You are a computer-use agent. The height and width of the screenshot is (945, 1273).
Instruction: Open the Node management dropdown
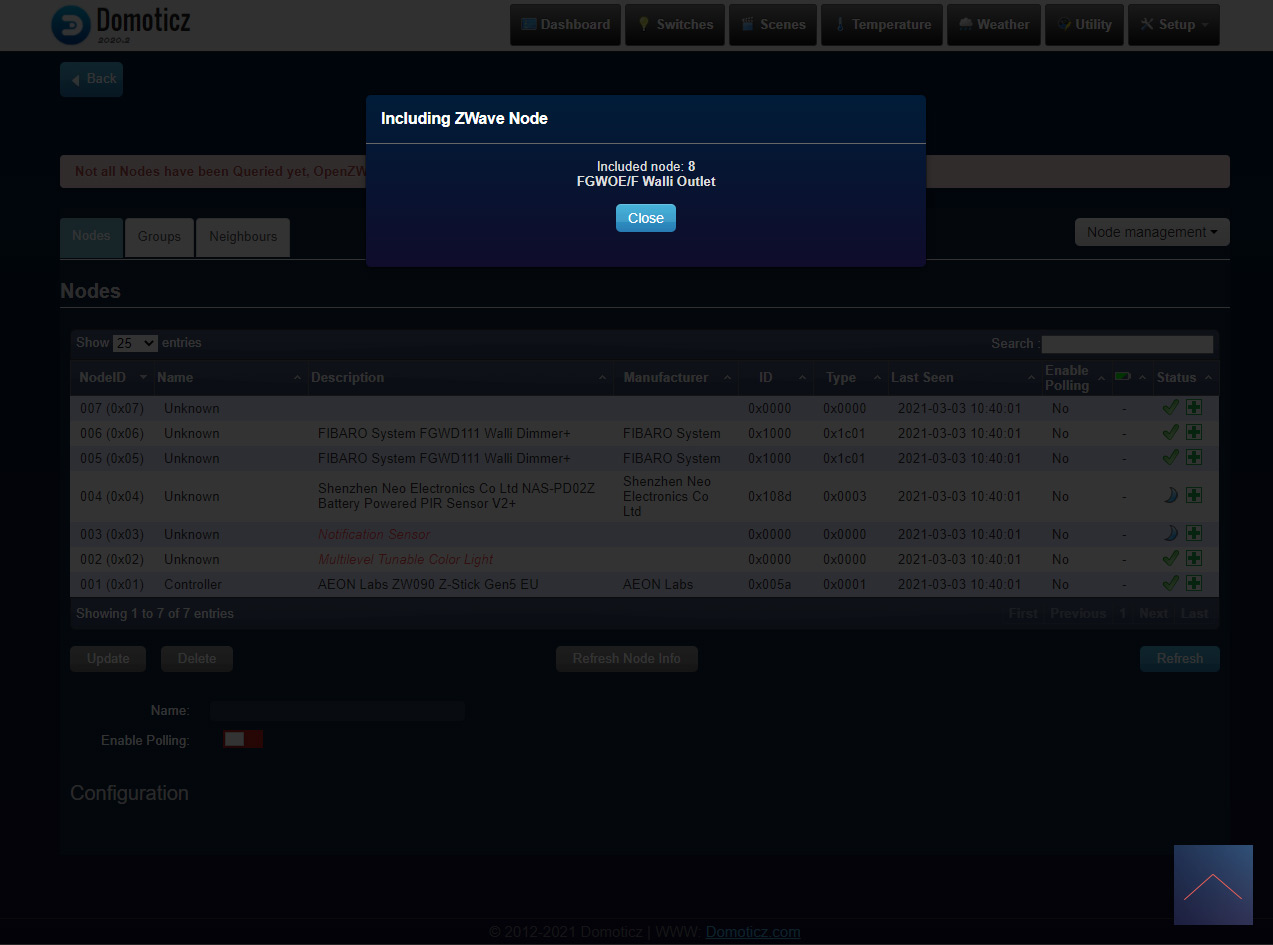tap(1152, 232)
